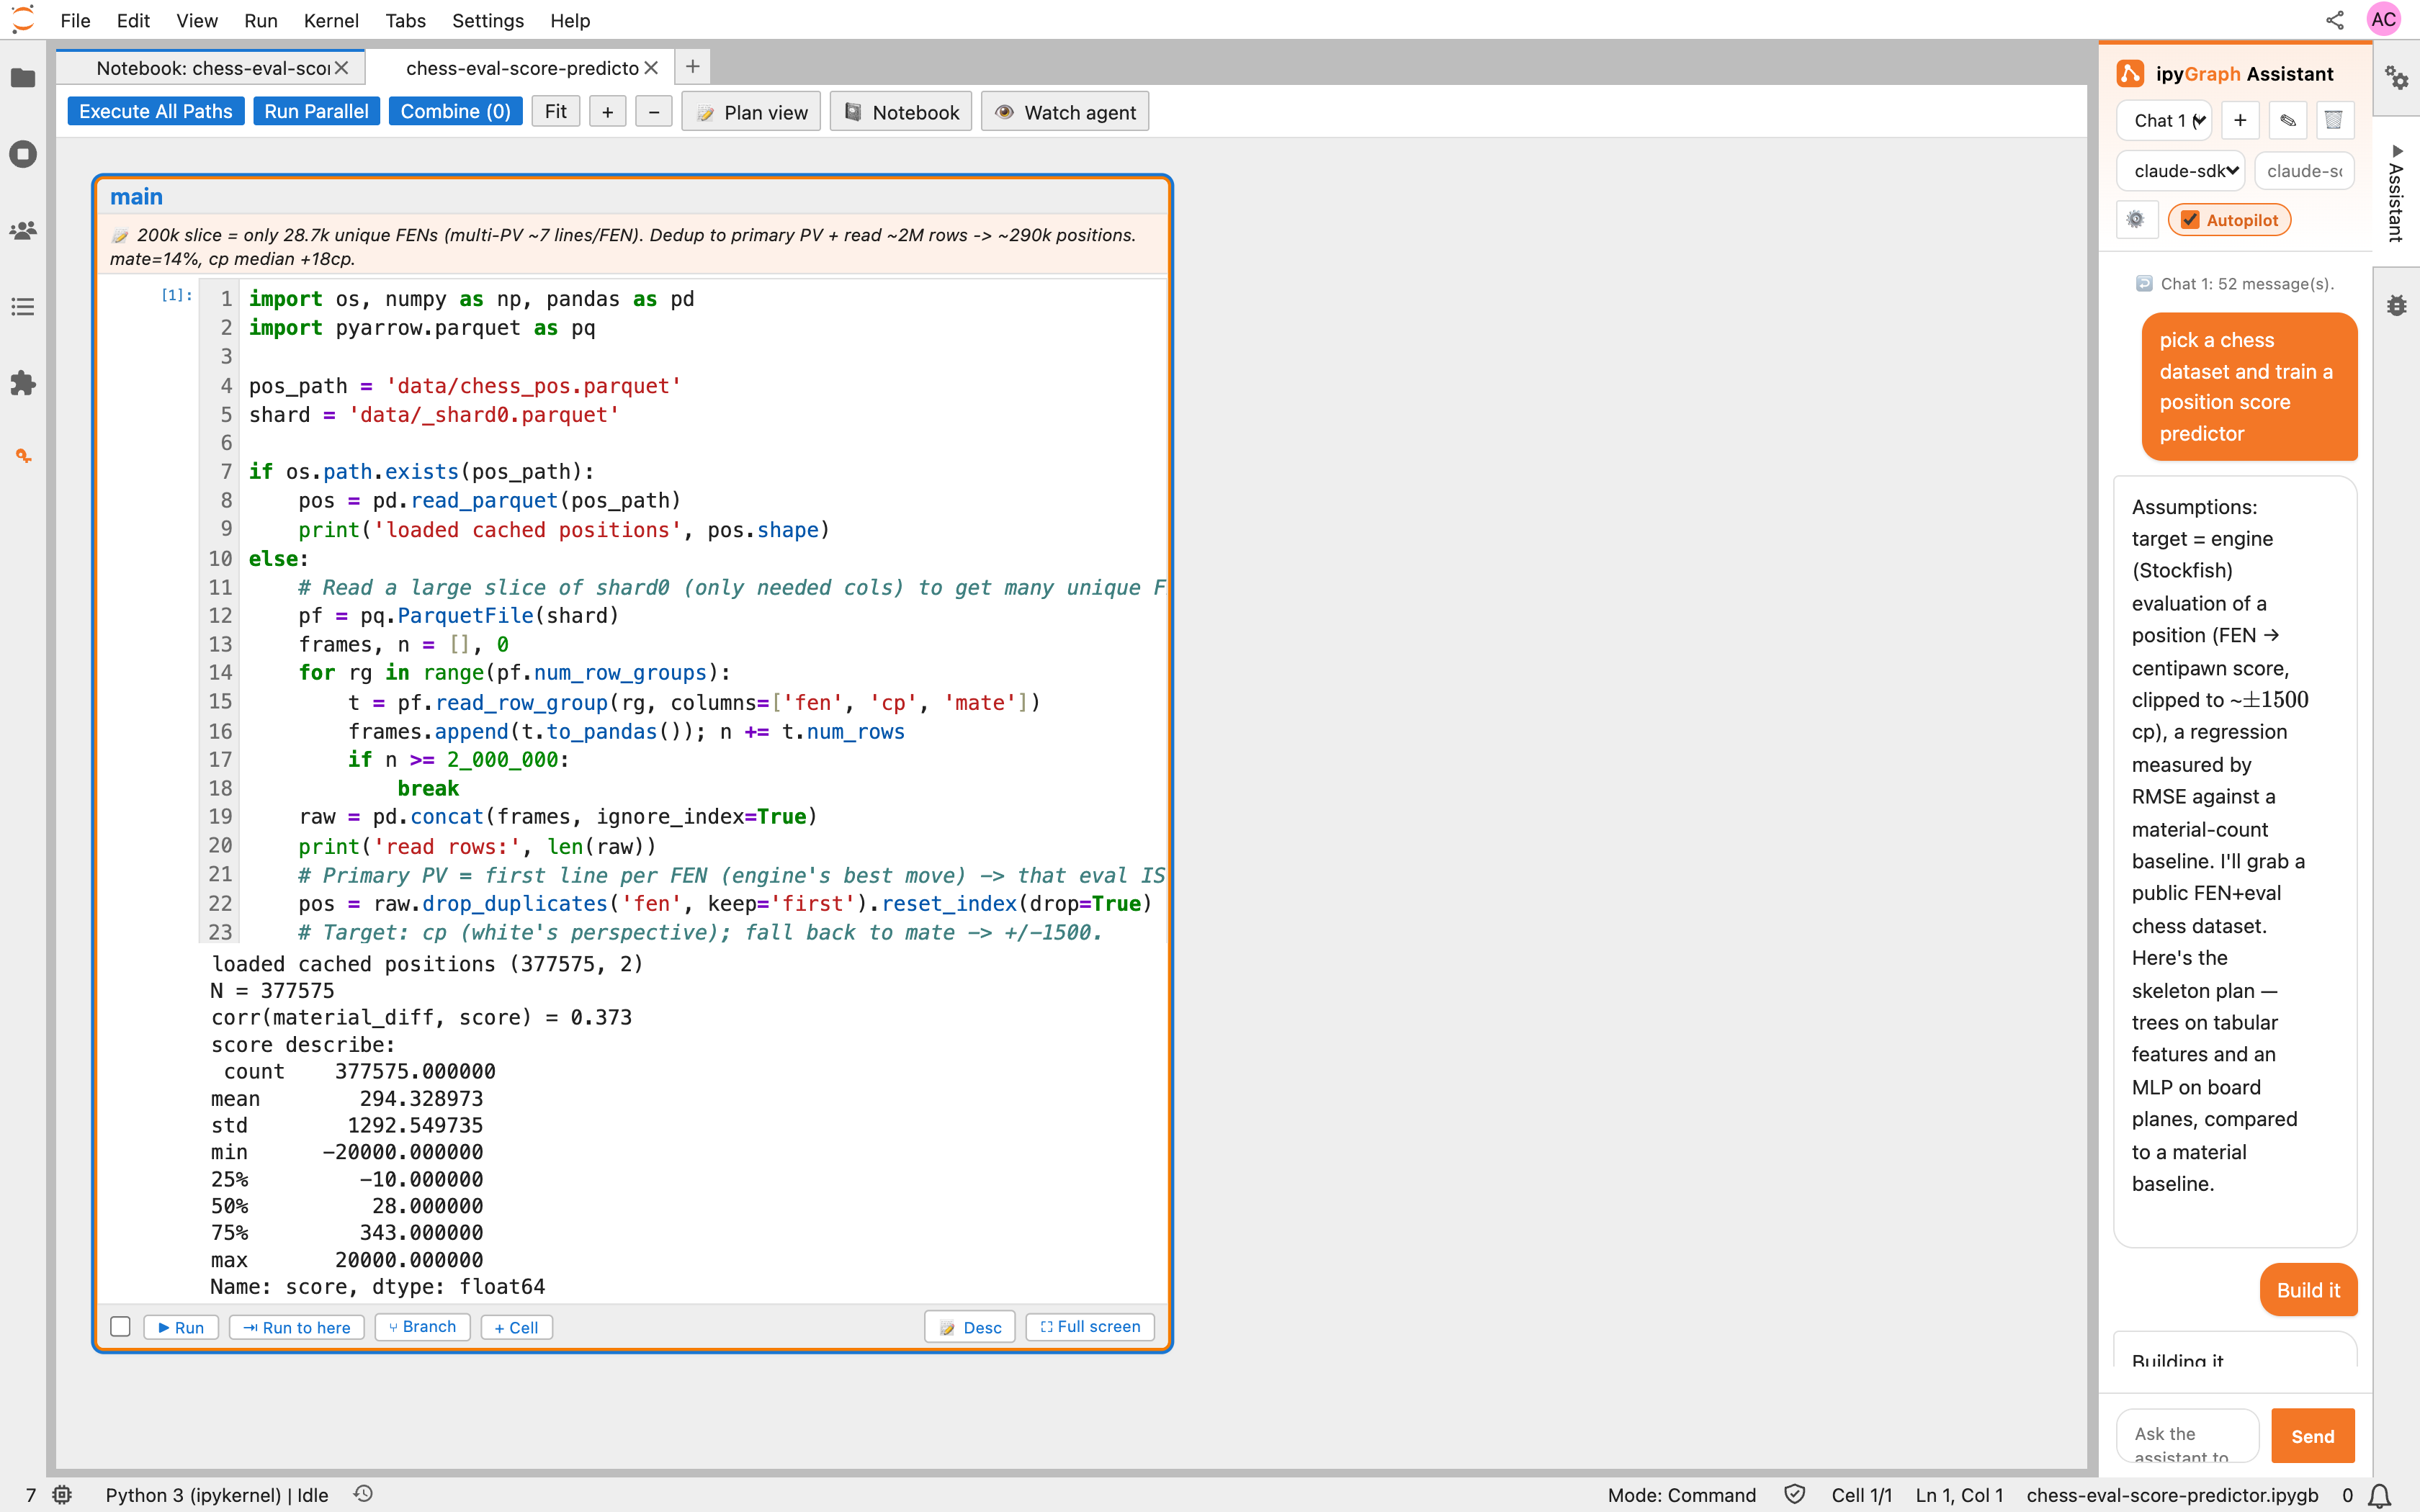
Task: Click the kernel chip icon in status bar
Action: (x=62, y=1494)
